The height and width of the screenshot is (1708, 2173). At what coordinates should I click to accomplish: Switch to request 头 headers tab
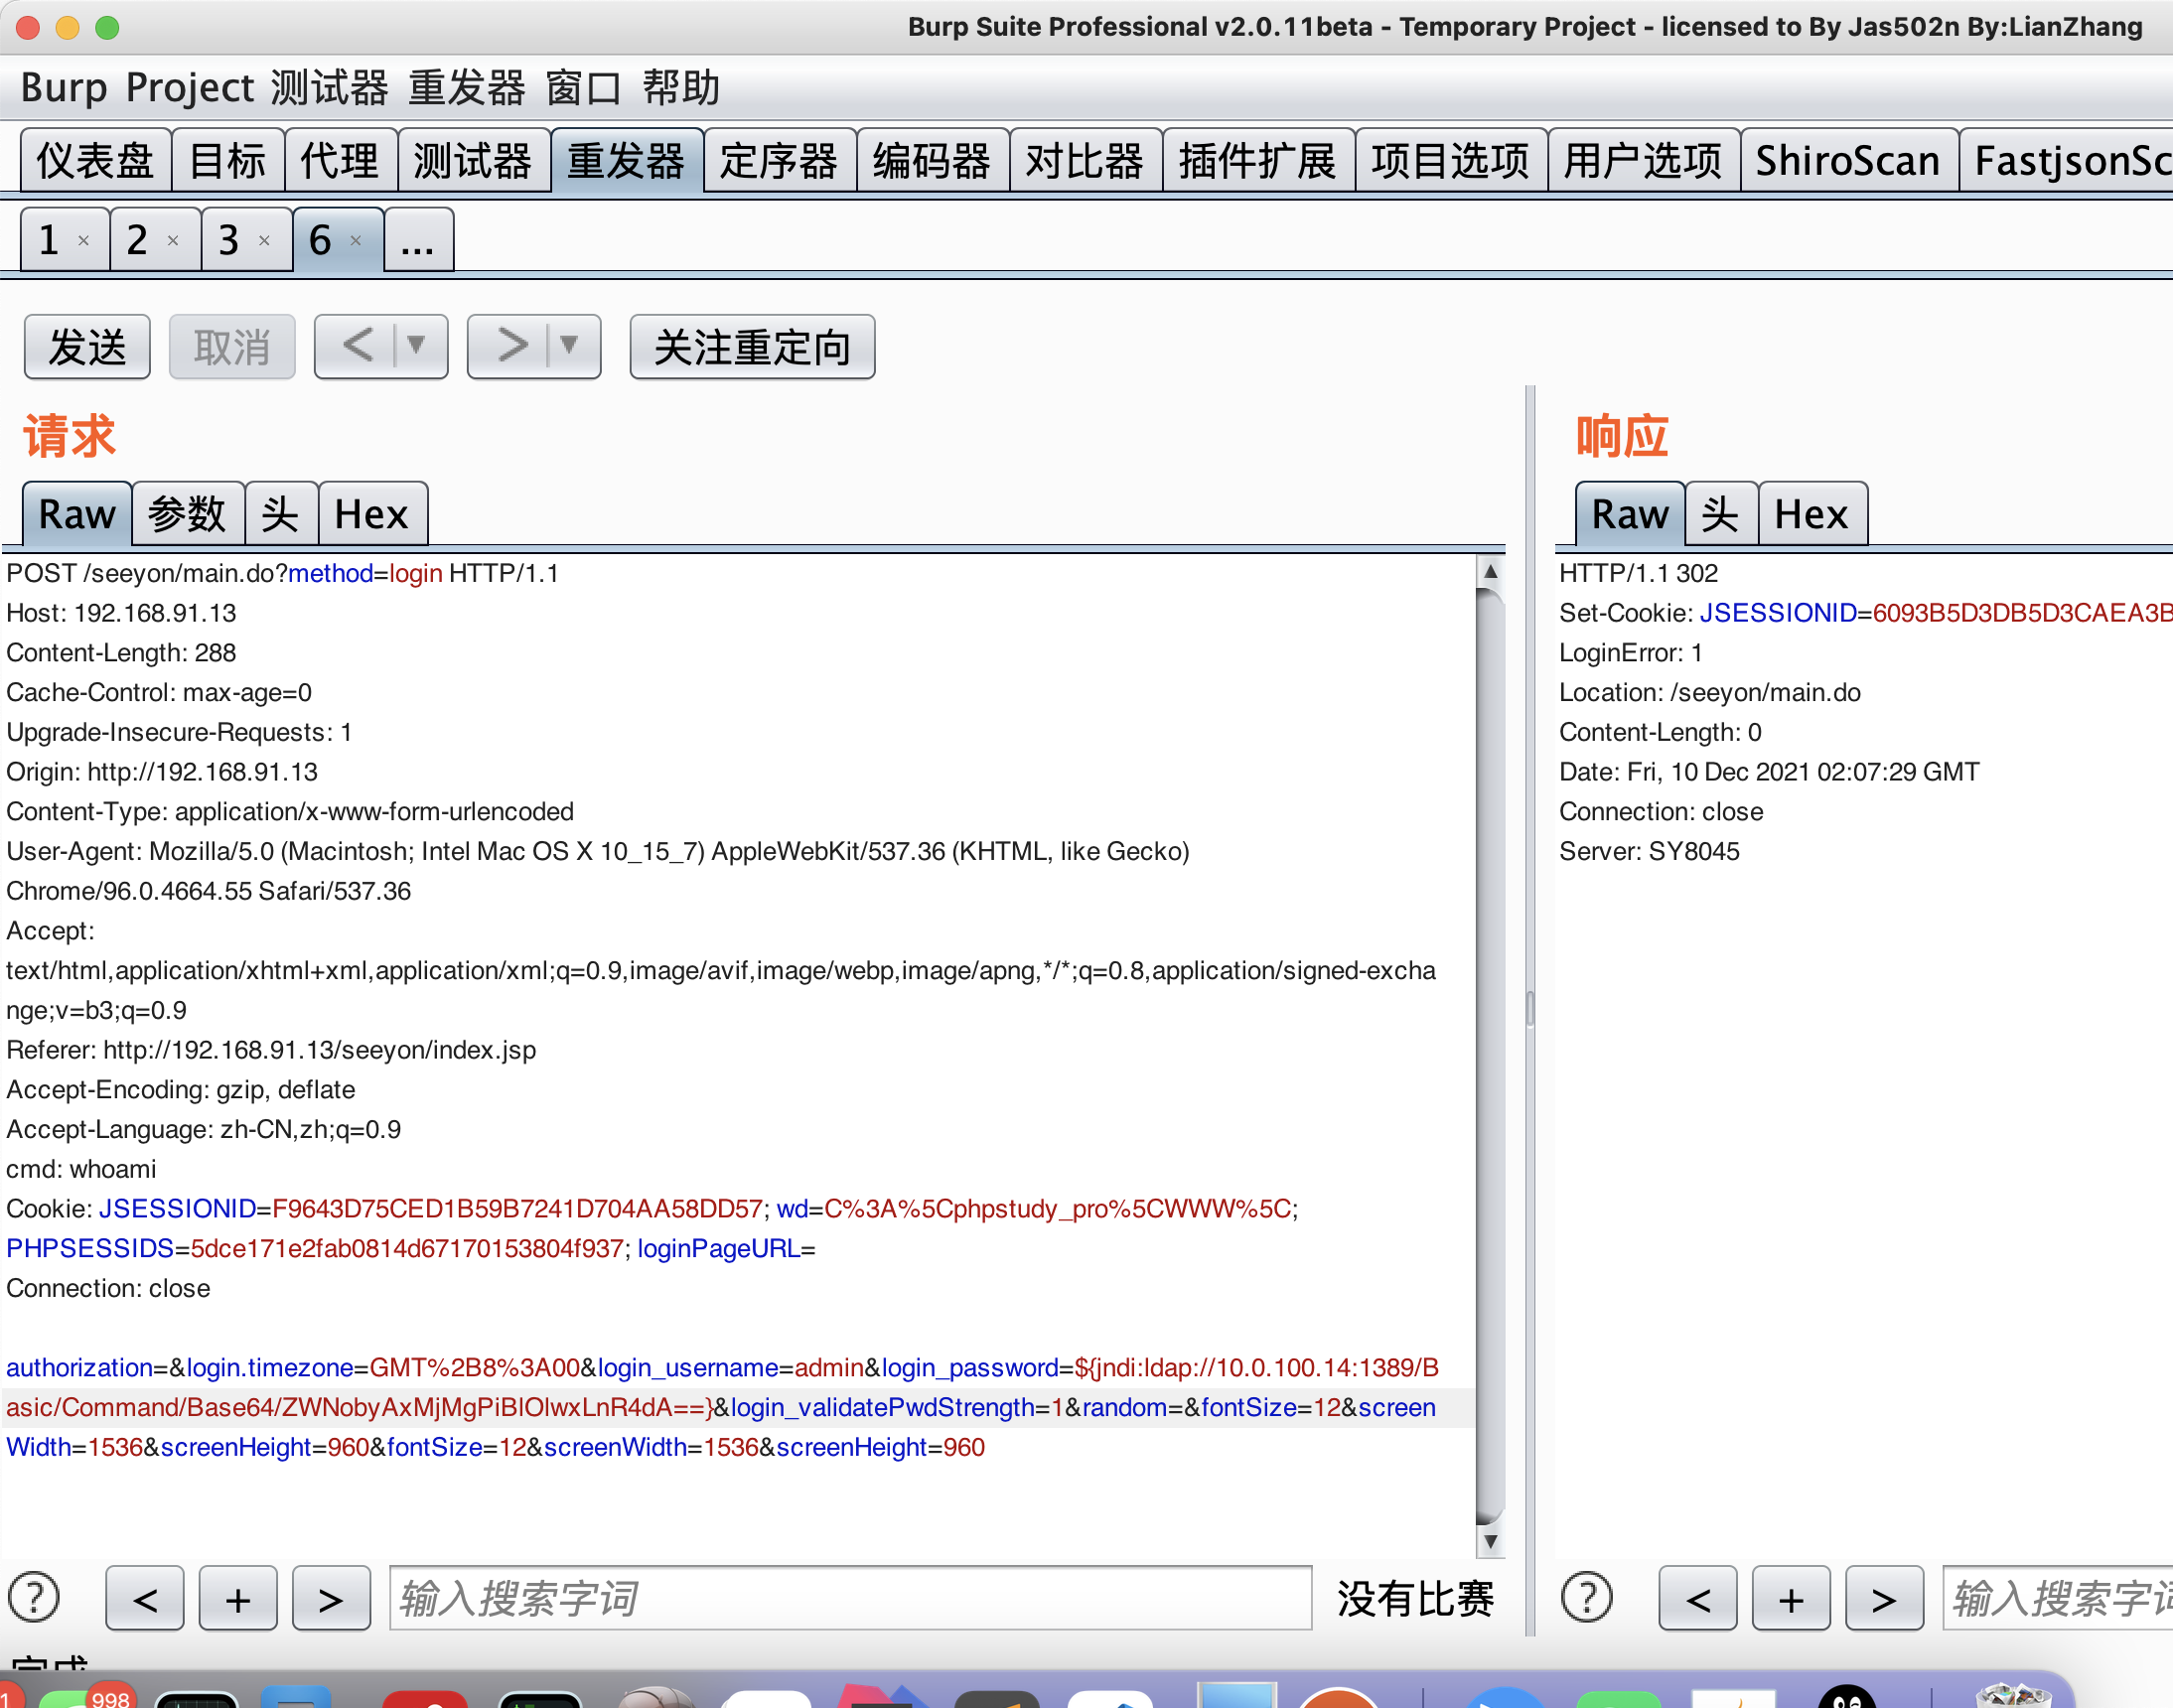click(x=281, y=514)
